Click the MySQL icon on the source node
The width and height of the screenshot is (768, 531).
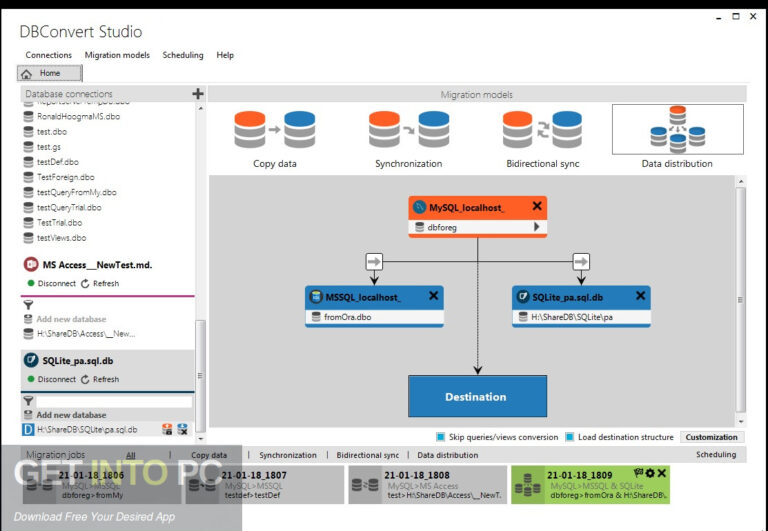pos(419,207)
